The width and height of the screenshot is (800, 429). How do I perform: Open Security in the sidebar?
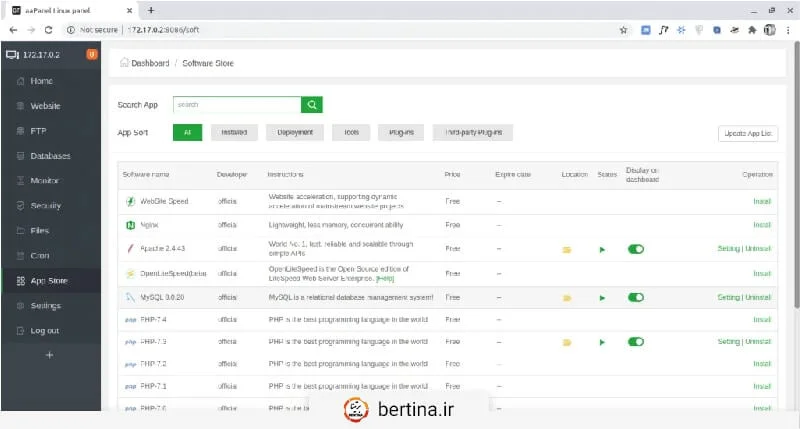(x=51, y=206)
